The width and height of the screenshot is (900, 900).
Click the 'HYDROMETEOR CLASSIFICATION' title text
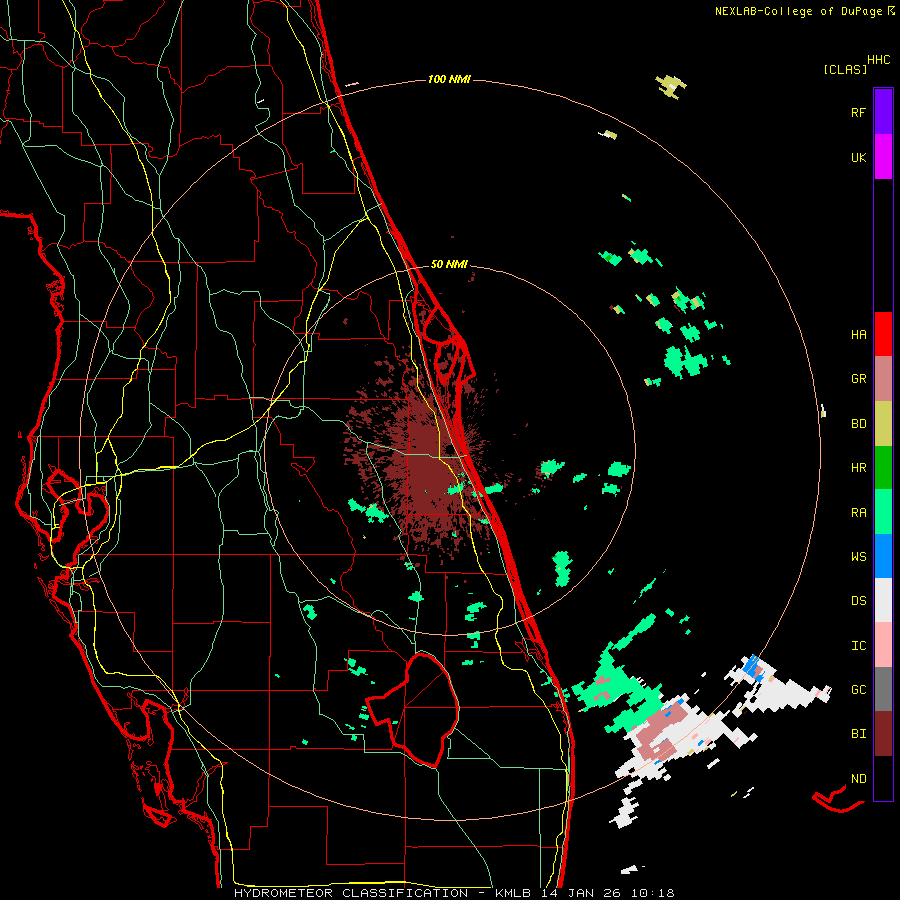point(351,893)
